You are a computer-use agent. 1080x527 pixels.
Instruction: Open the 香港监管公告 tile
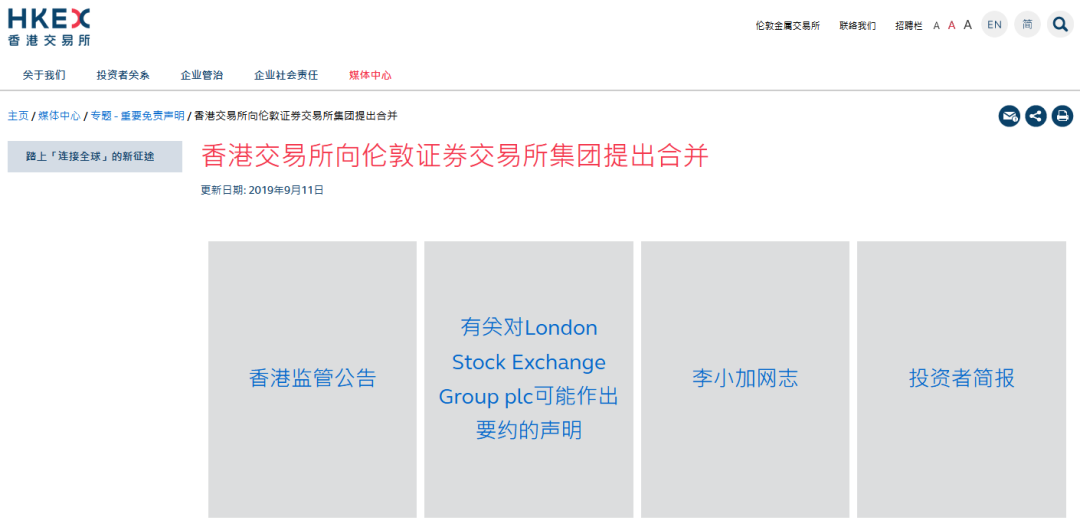click(313, 379)
